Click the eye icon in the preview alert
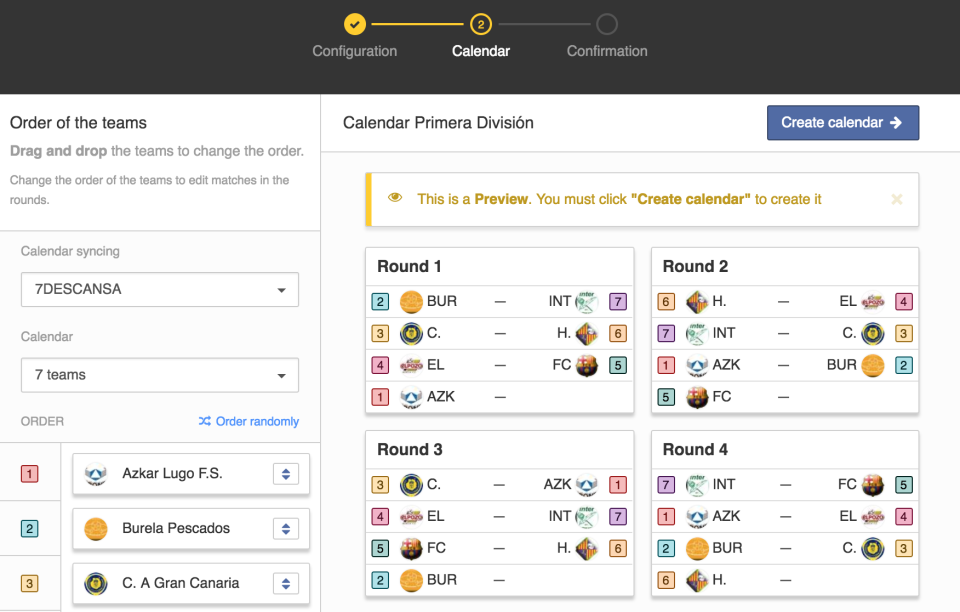960x612 pixels. pyautogui.click(x=395, y=198)
